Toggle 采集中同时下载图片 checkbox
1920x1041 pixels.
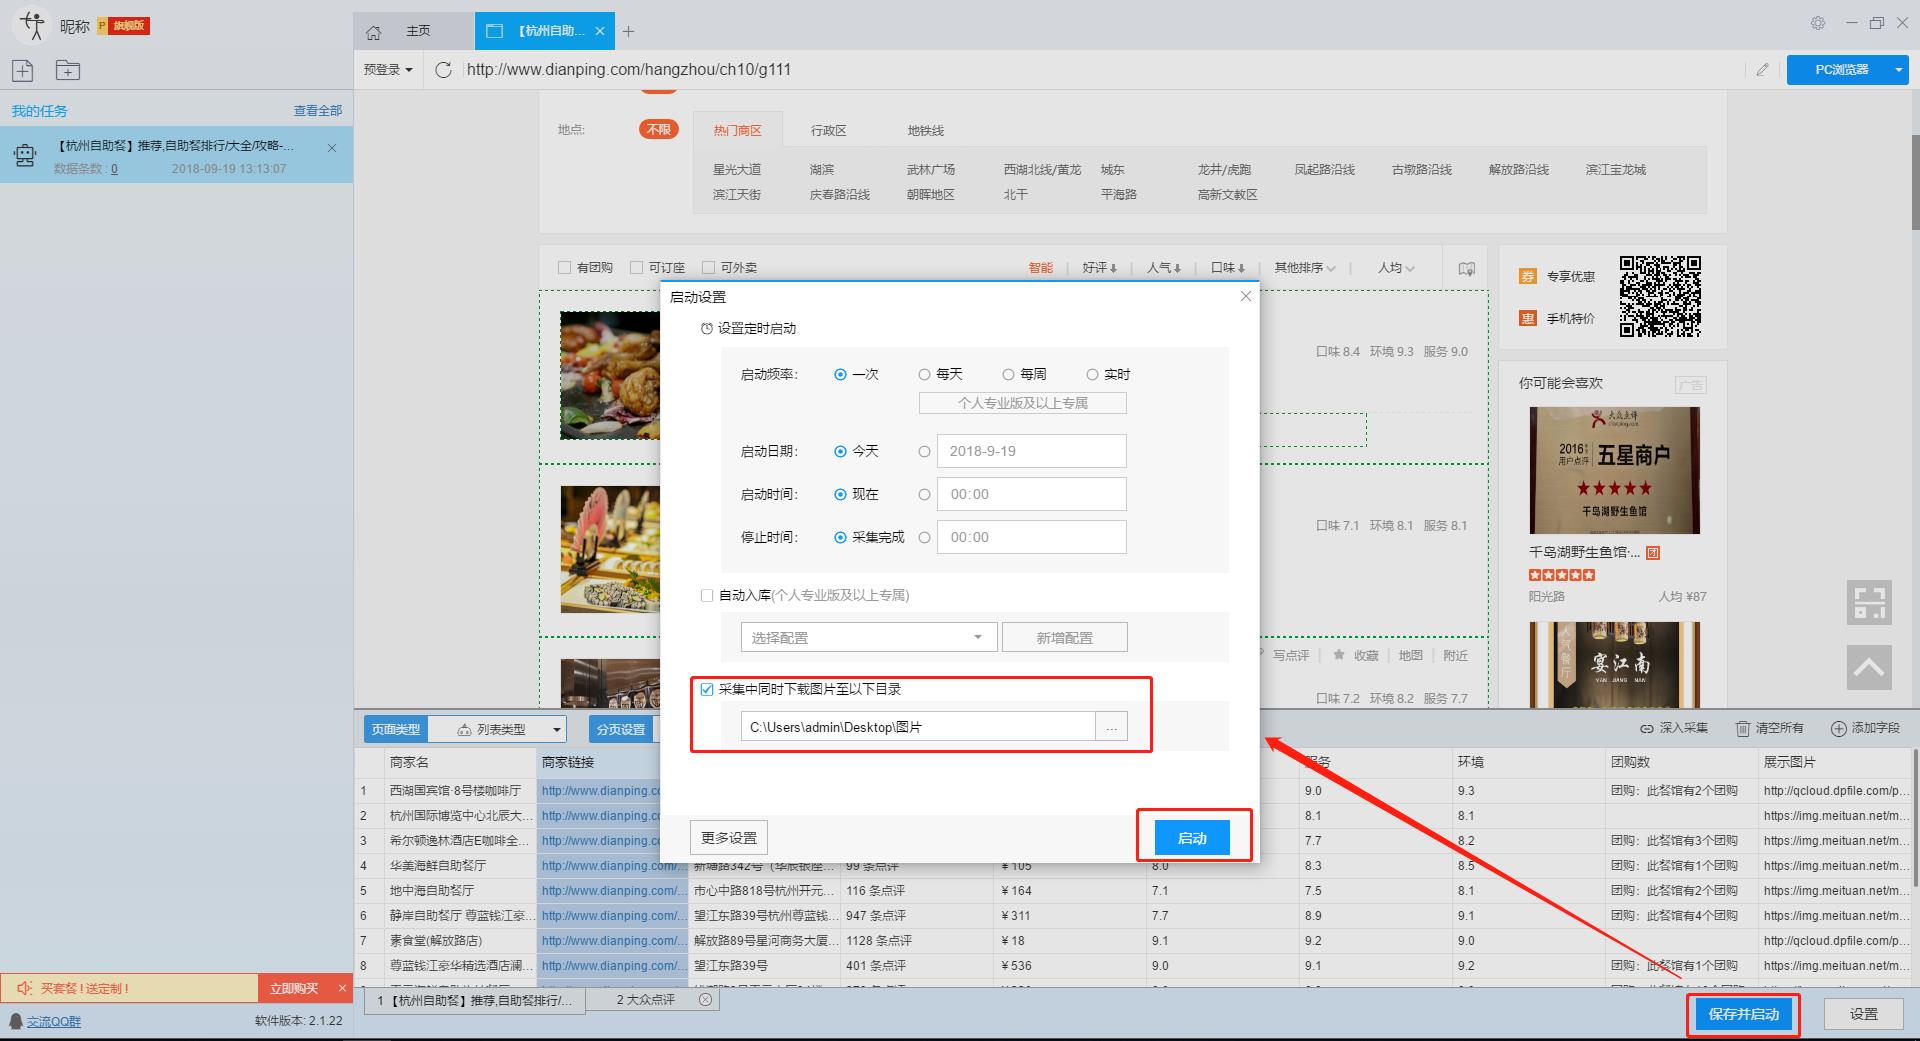(707, 689)
